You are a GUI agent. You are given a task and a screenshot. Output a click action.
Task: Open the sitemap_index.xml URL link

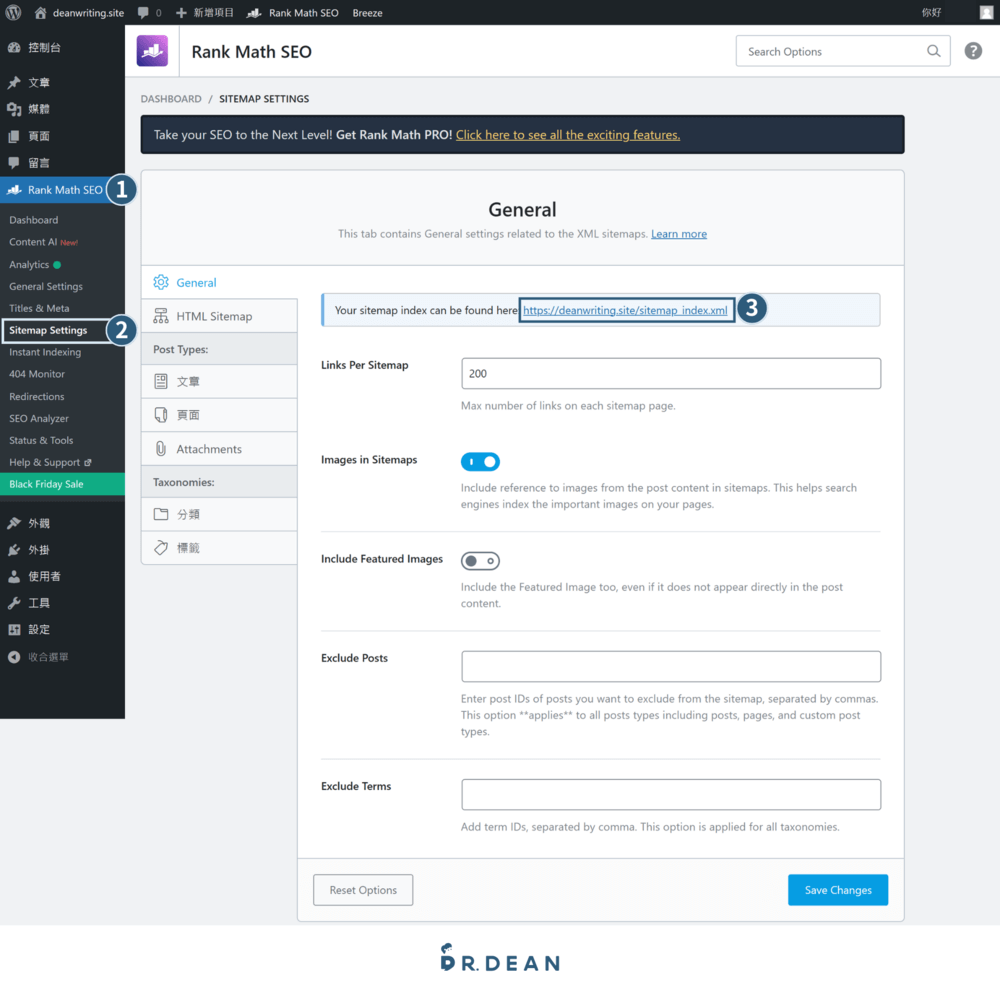625,310
